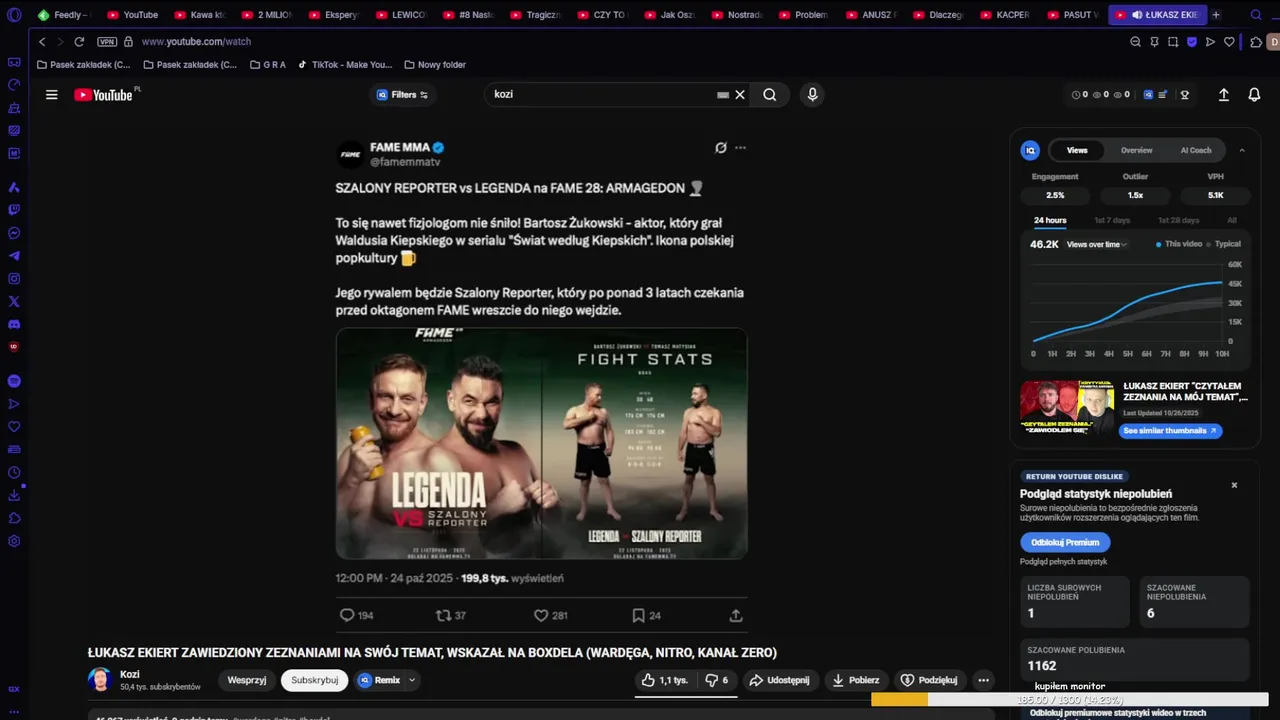The width and height of the screenshot is (1280, 720).
Task: Open 'Views over time' dropdown
Action: pyautogui.click(x=1097, y=244)
